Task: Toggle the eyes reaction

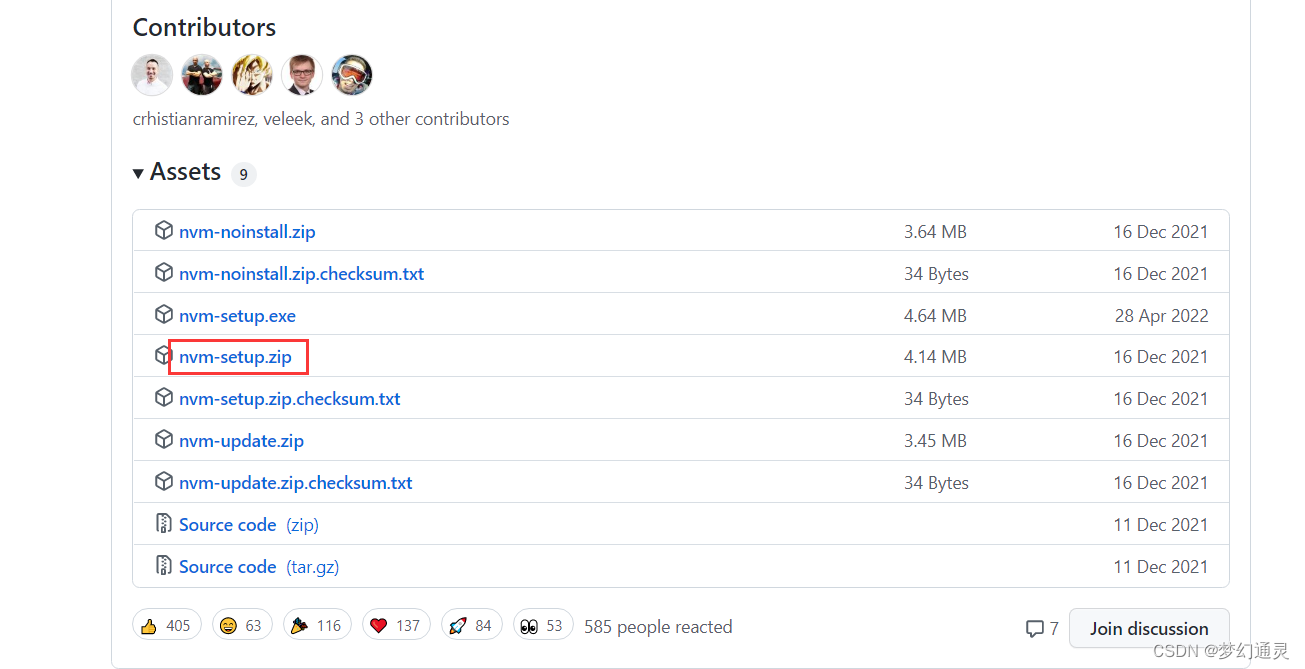Action: point(541,626)
